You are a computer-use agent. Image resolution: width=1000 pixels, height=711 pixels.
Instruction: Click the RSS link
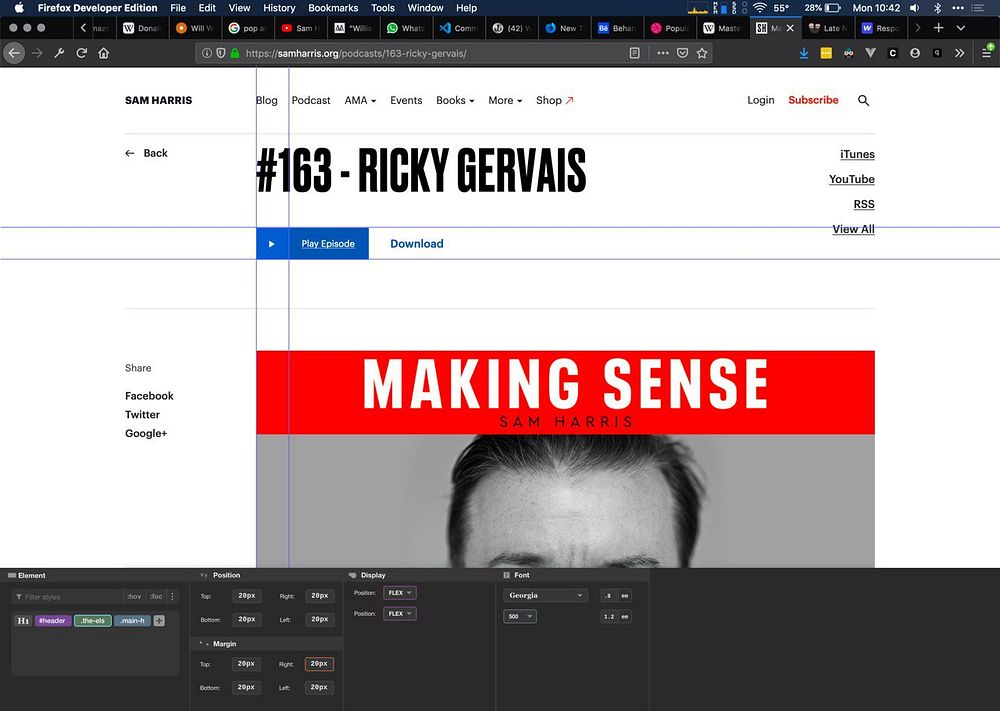[864, 204]
